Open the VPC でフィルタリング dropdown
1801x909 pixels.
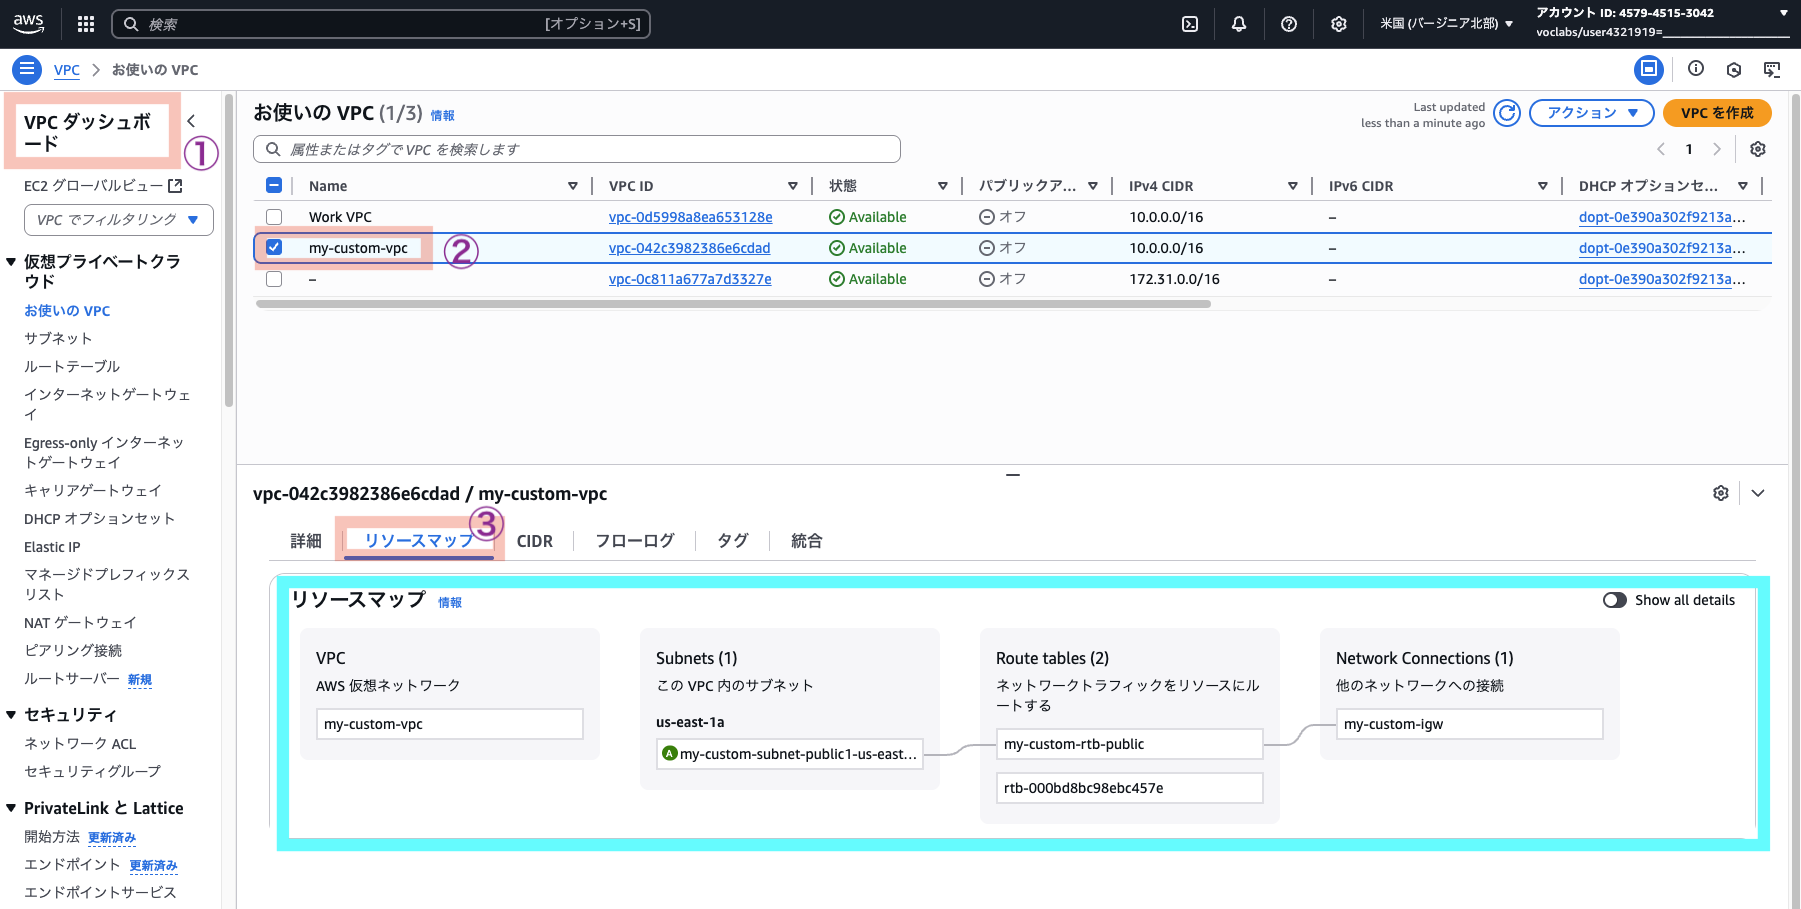[x=119, y=220]
